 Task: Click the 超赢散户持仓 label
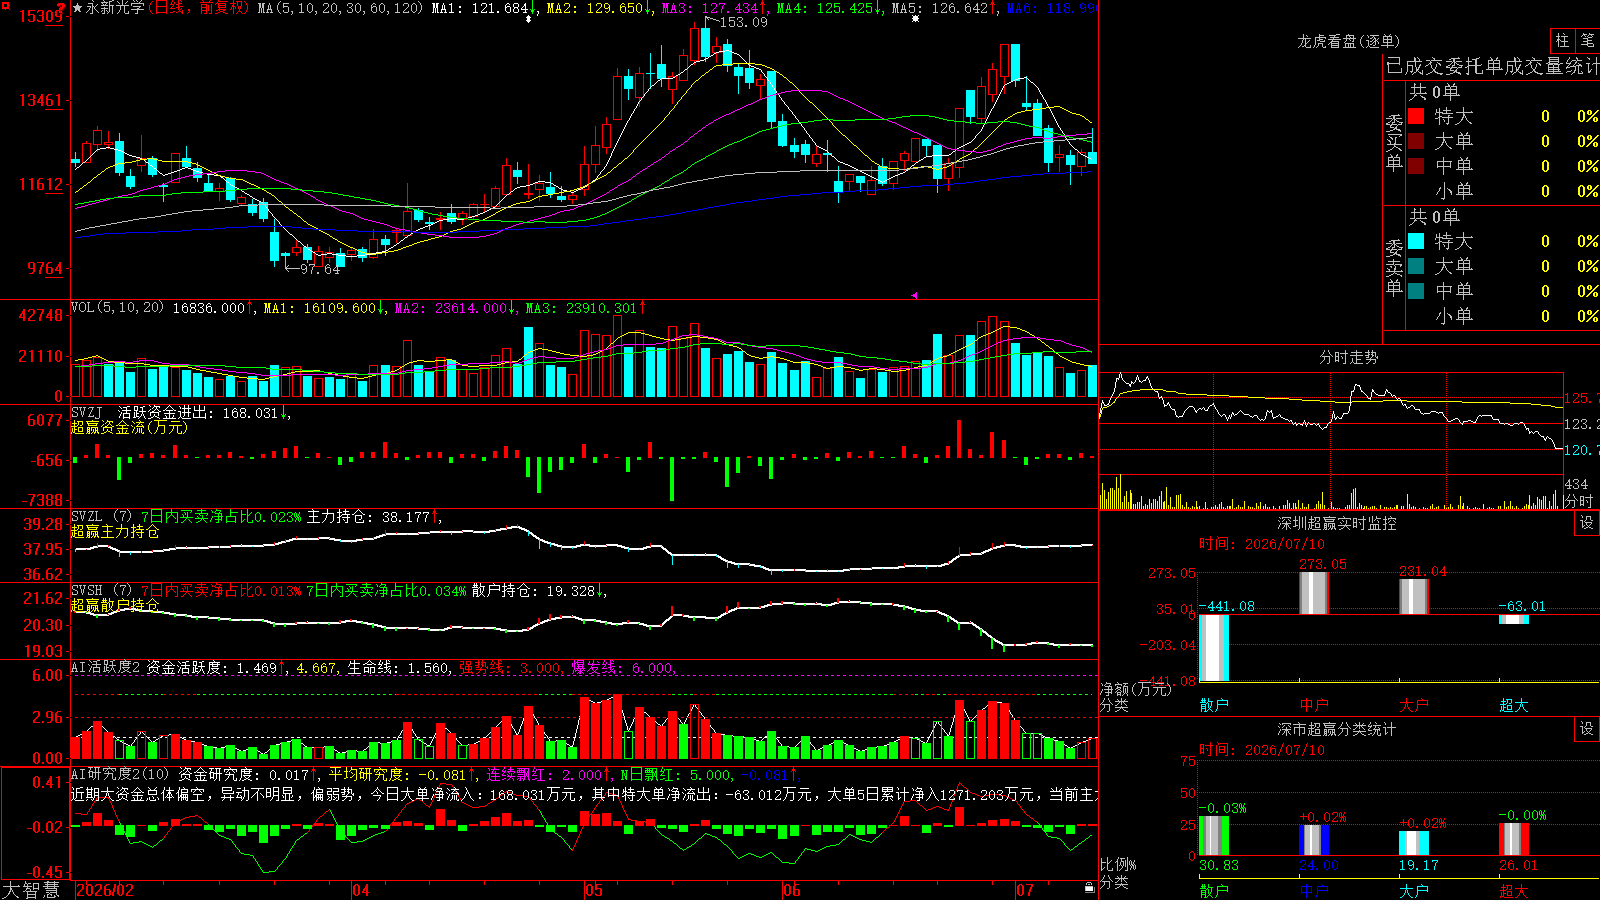pyautogui.click(x=115, y=606)
